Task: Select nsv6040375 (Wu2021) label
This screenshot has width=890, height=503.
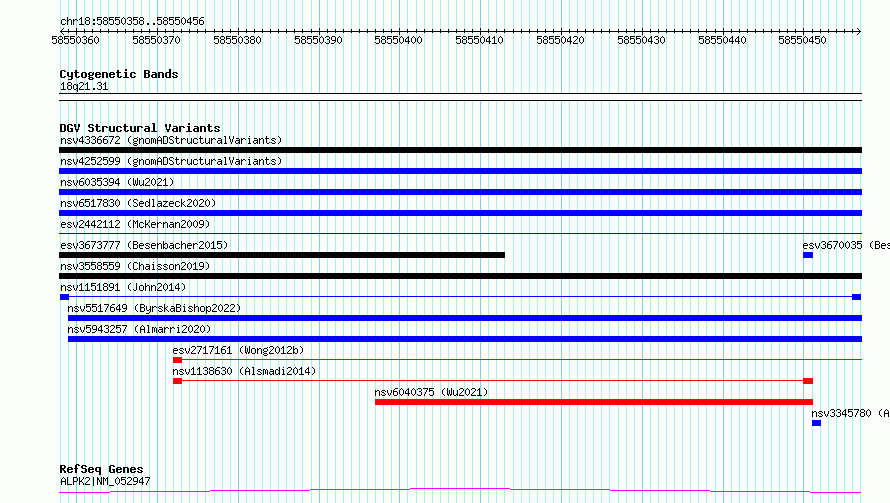Action: tap(431, 392)
